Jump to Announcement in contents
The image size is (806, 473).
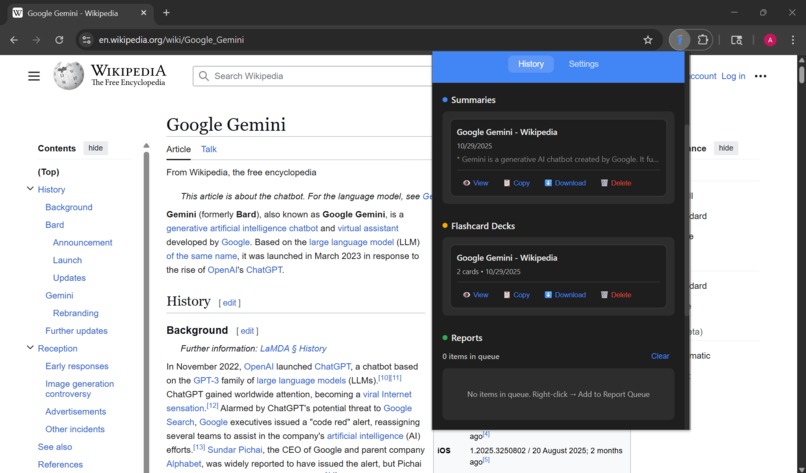pos(82,242)
